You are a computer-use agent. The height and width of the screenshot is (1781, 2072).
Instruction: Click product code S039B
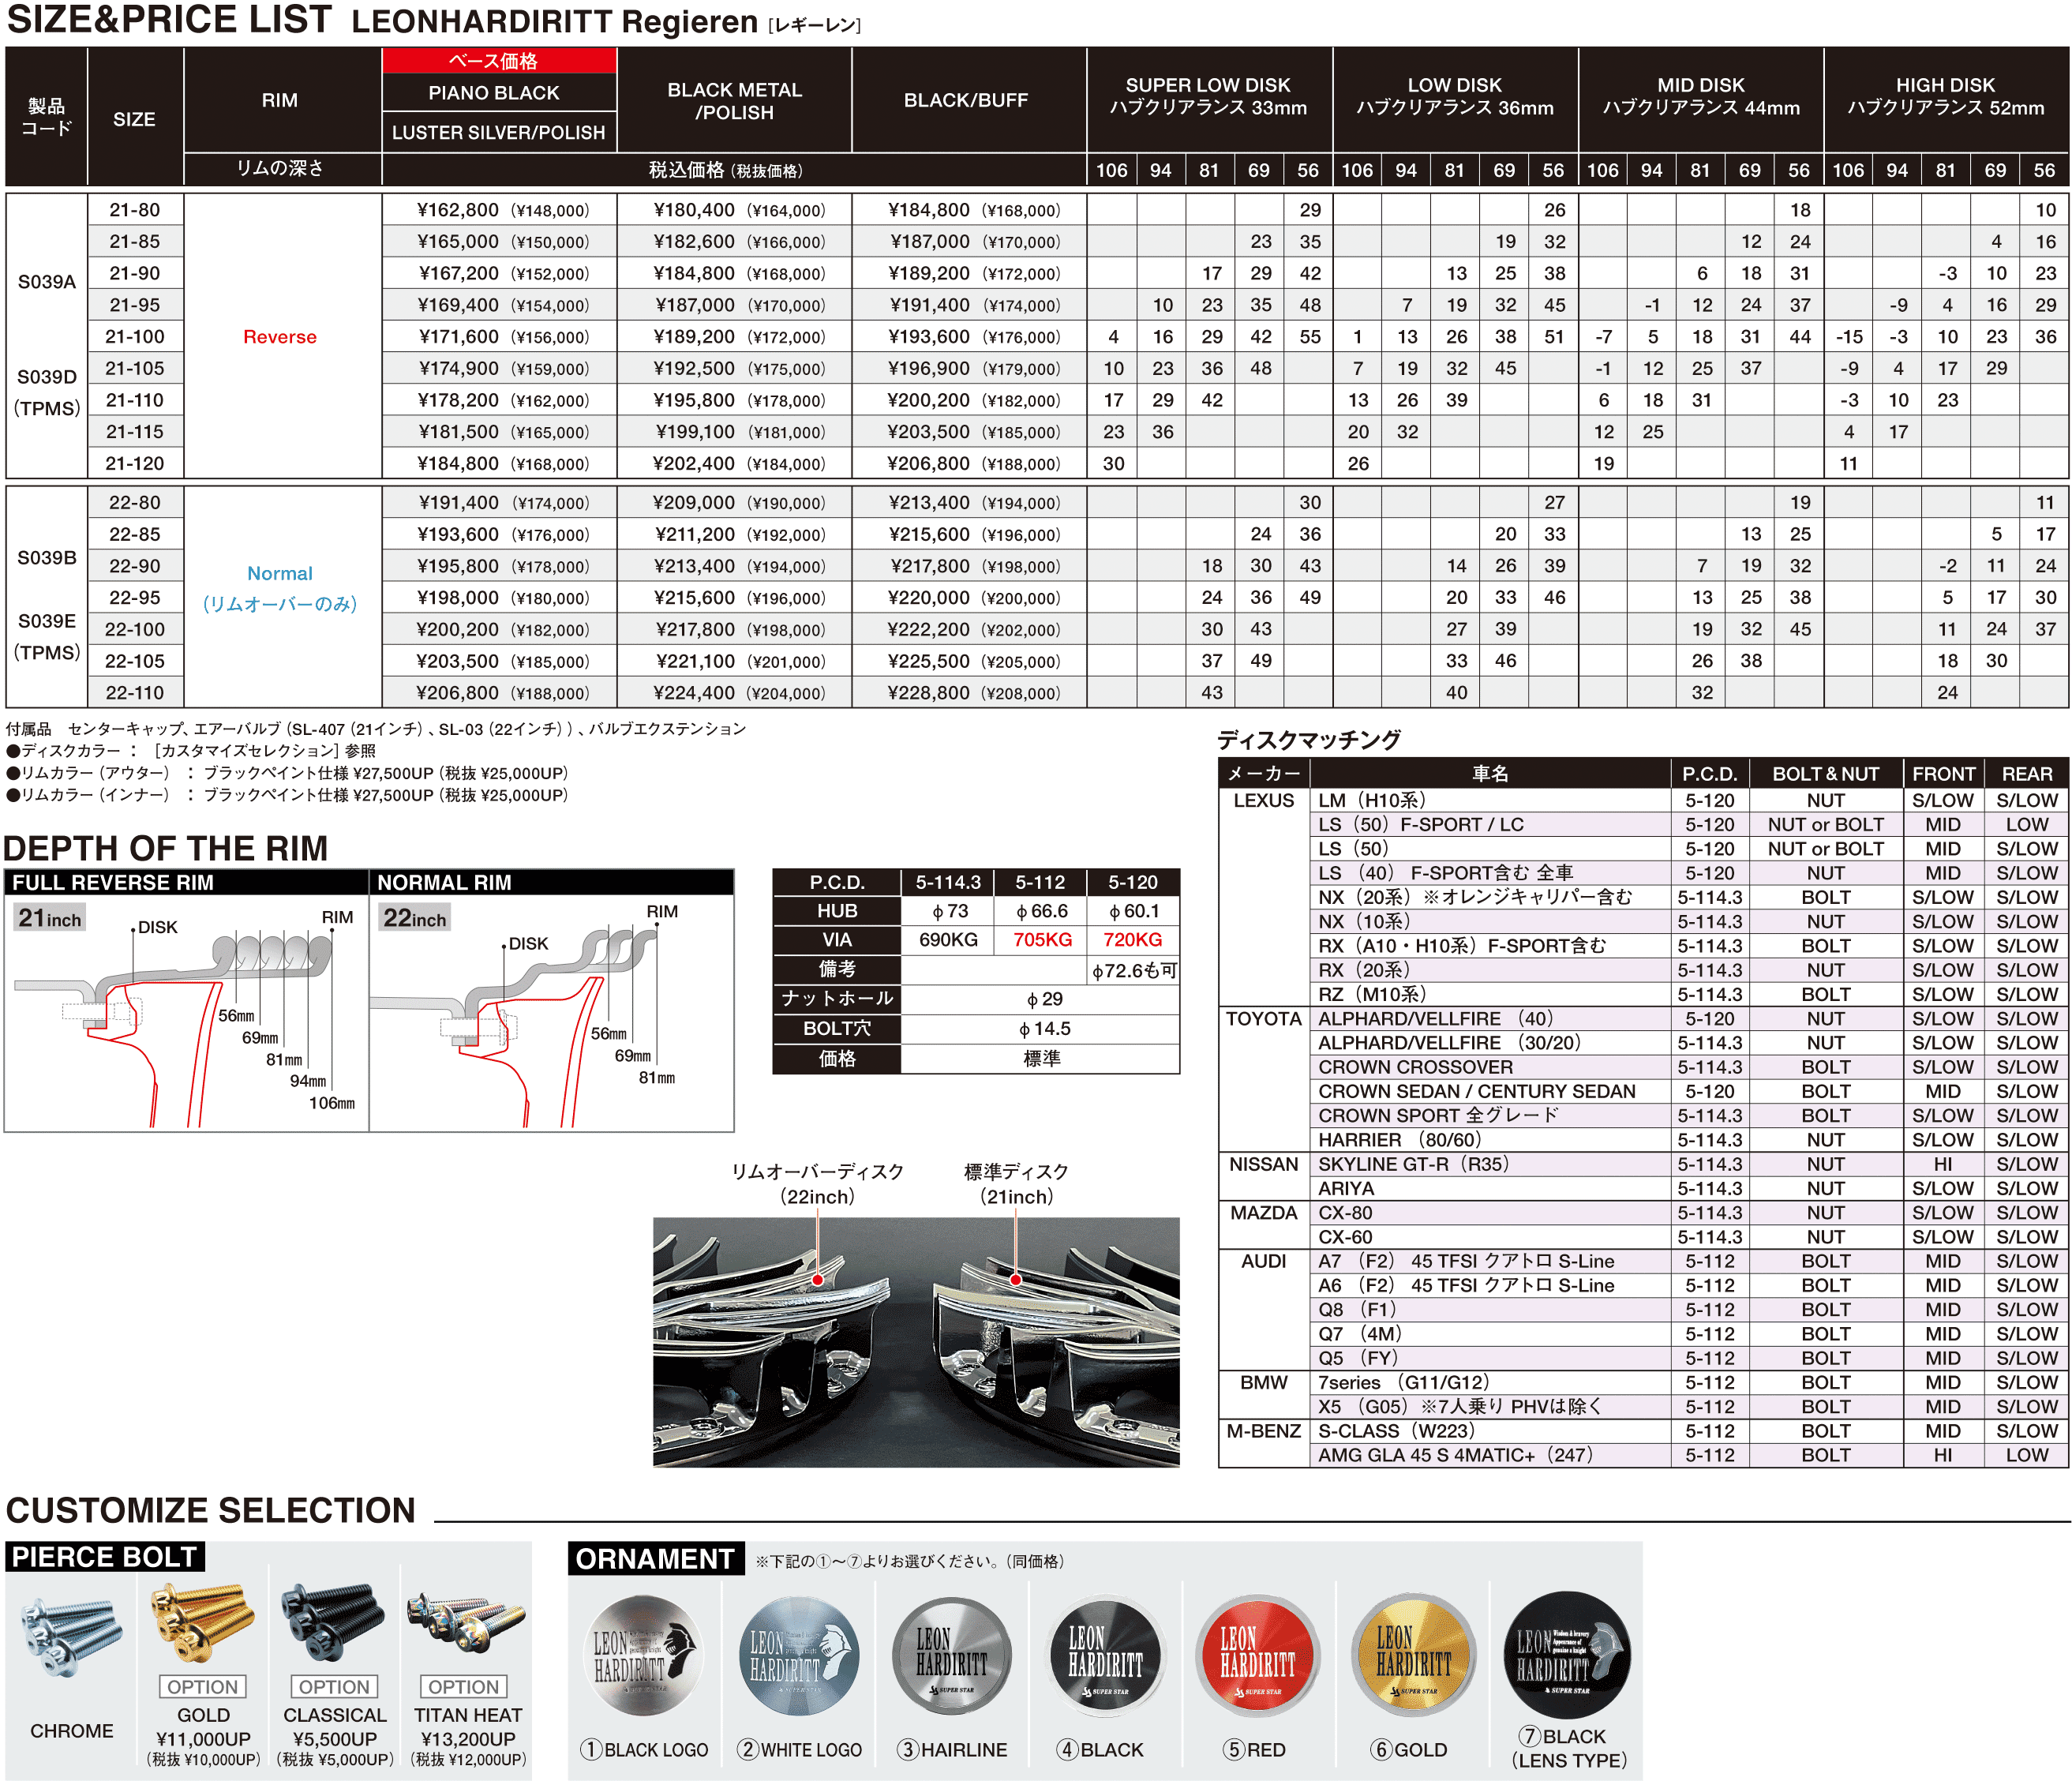pyautogui.click(x=47, y=558)
